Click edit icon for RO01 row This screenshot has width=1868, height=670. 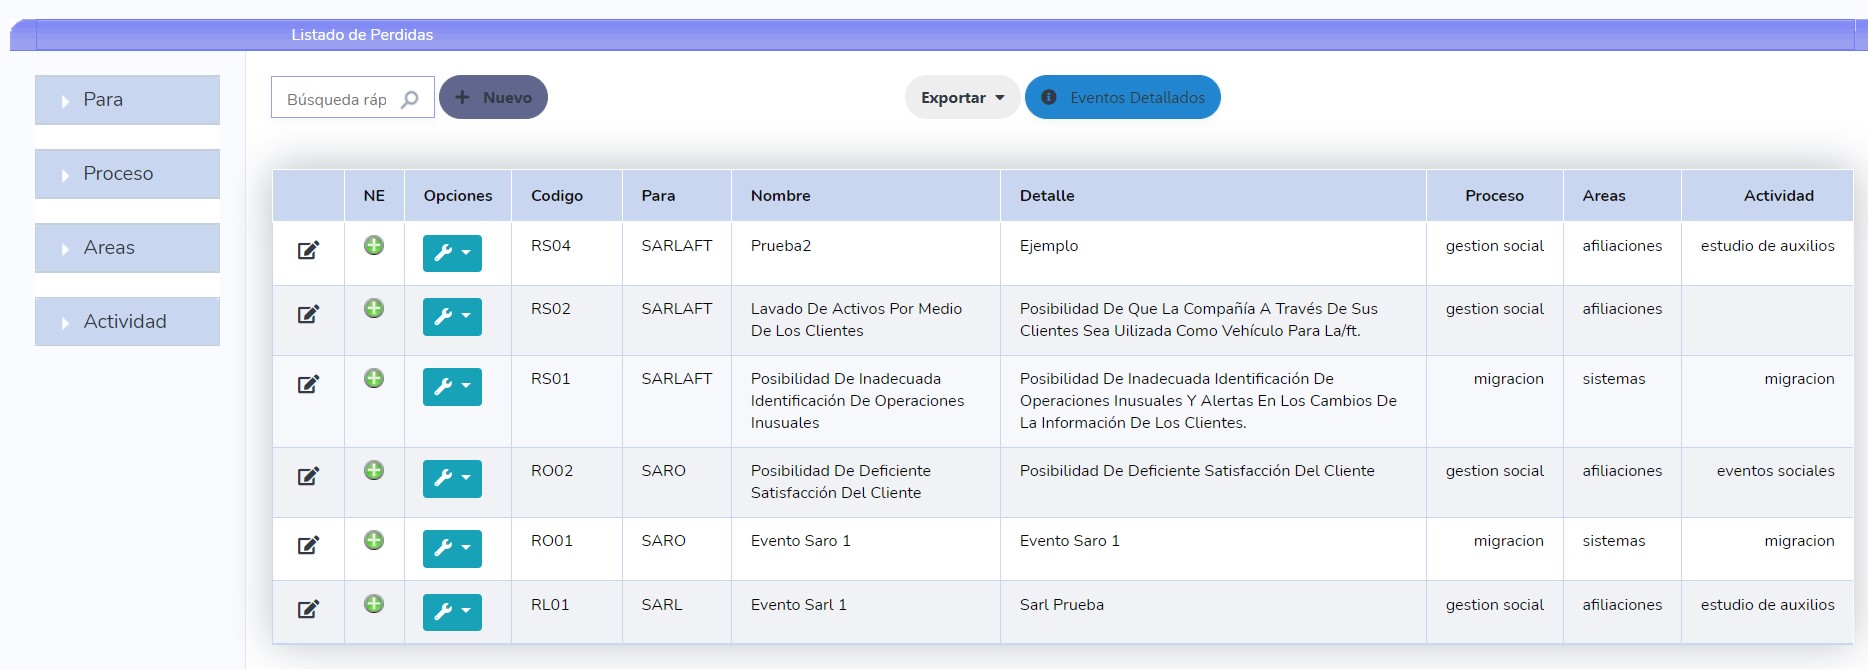308,545
